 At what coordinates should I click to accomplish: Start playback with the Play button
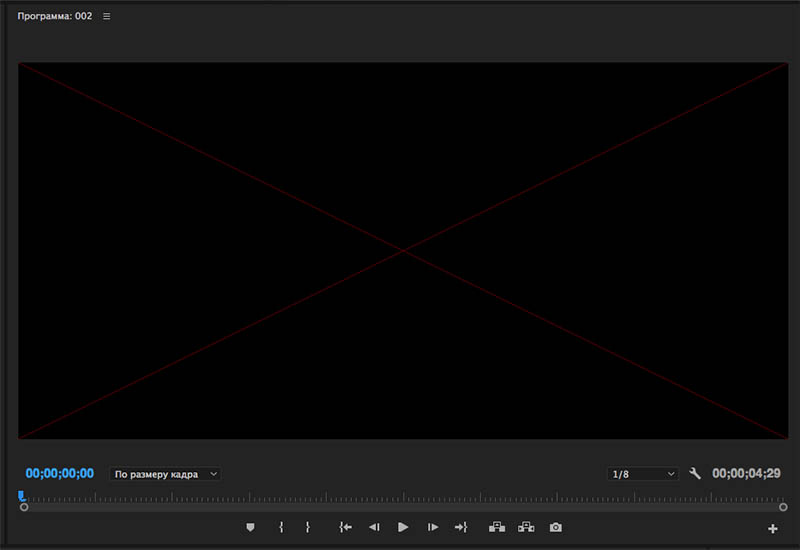[x=403, y=527]
